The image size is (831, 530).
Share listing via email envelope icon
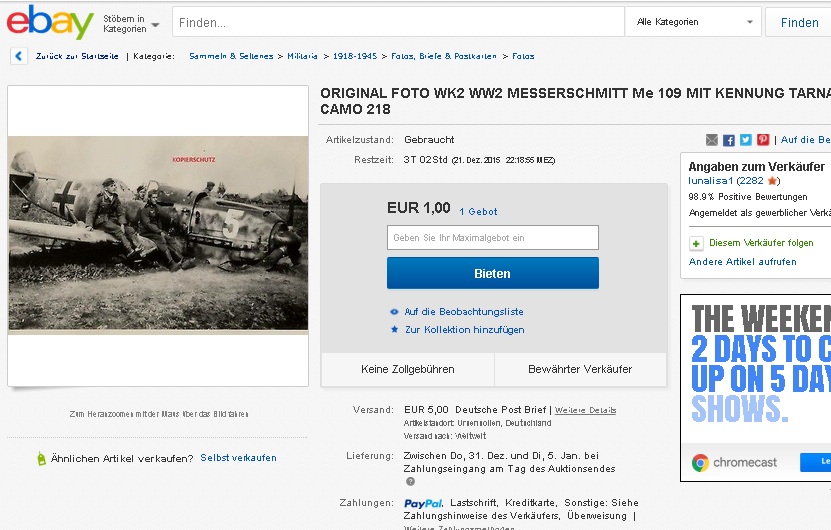pos(712,140)
